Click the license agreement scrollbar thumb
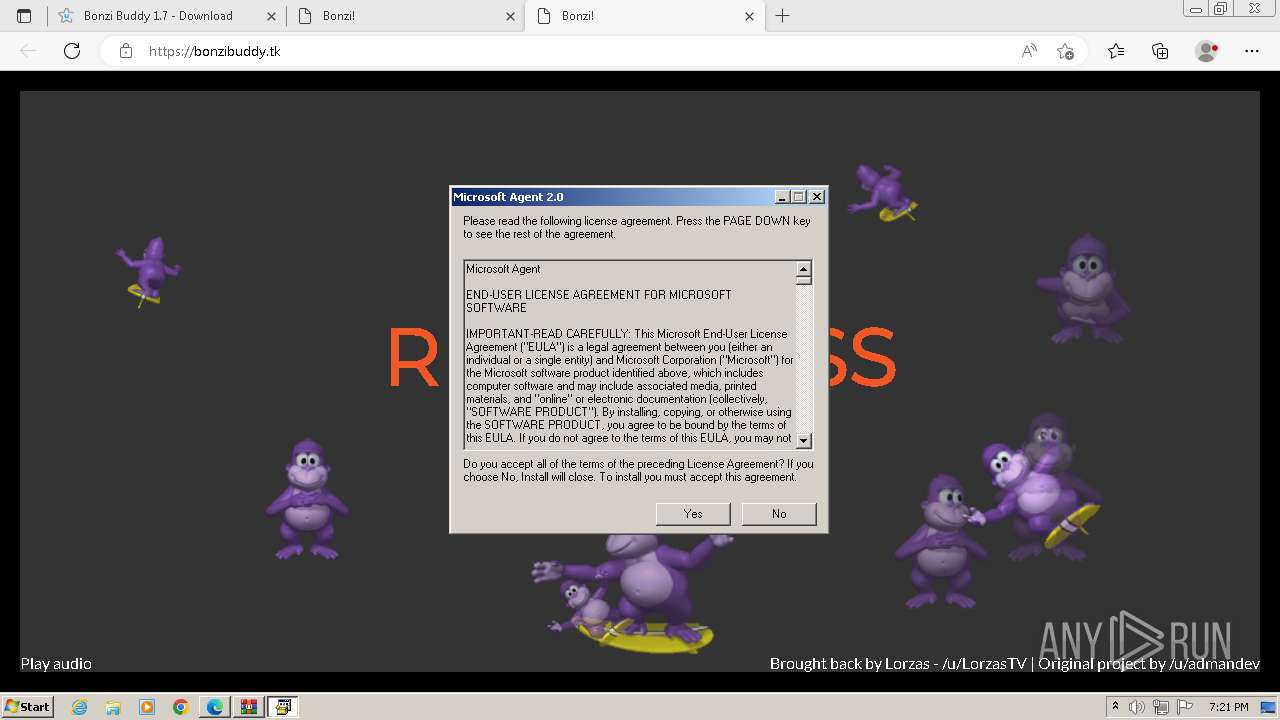Viewport: 1280px width, 720px height. [x=804, y=281]
